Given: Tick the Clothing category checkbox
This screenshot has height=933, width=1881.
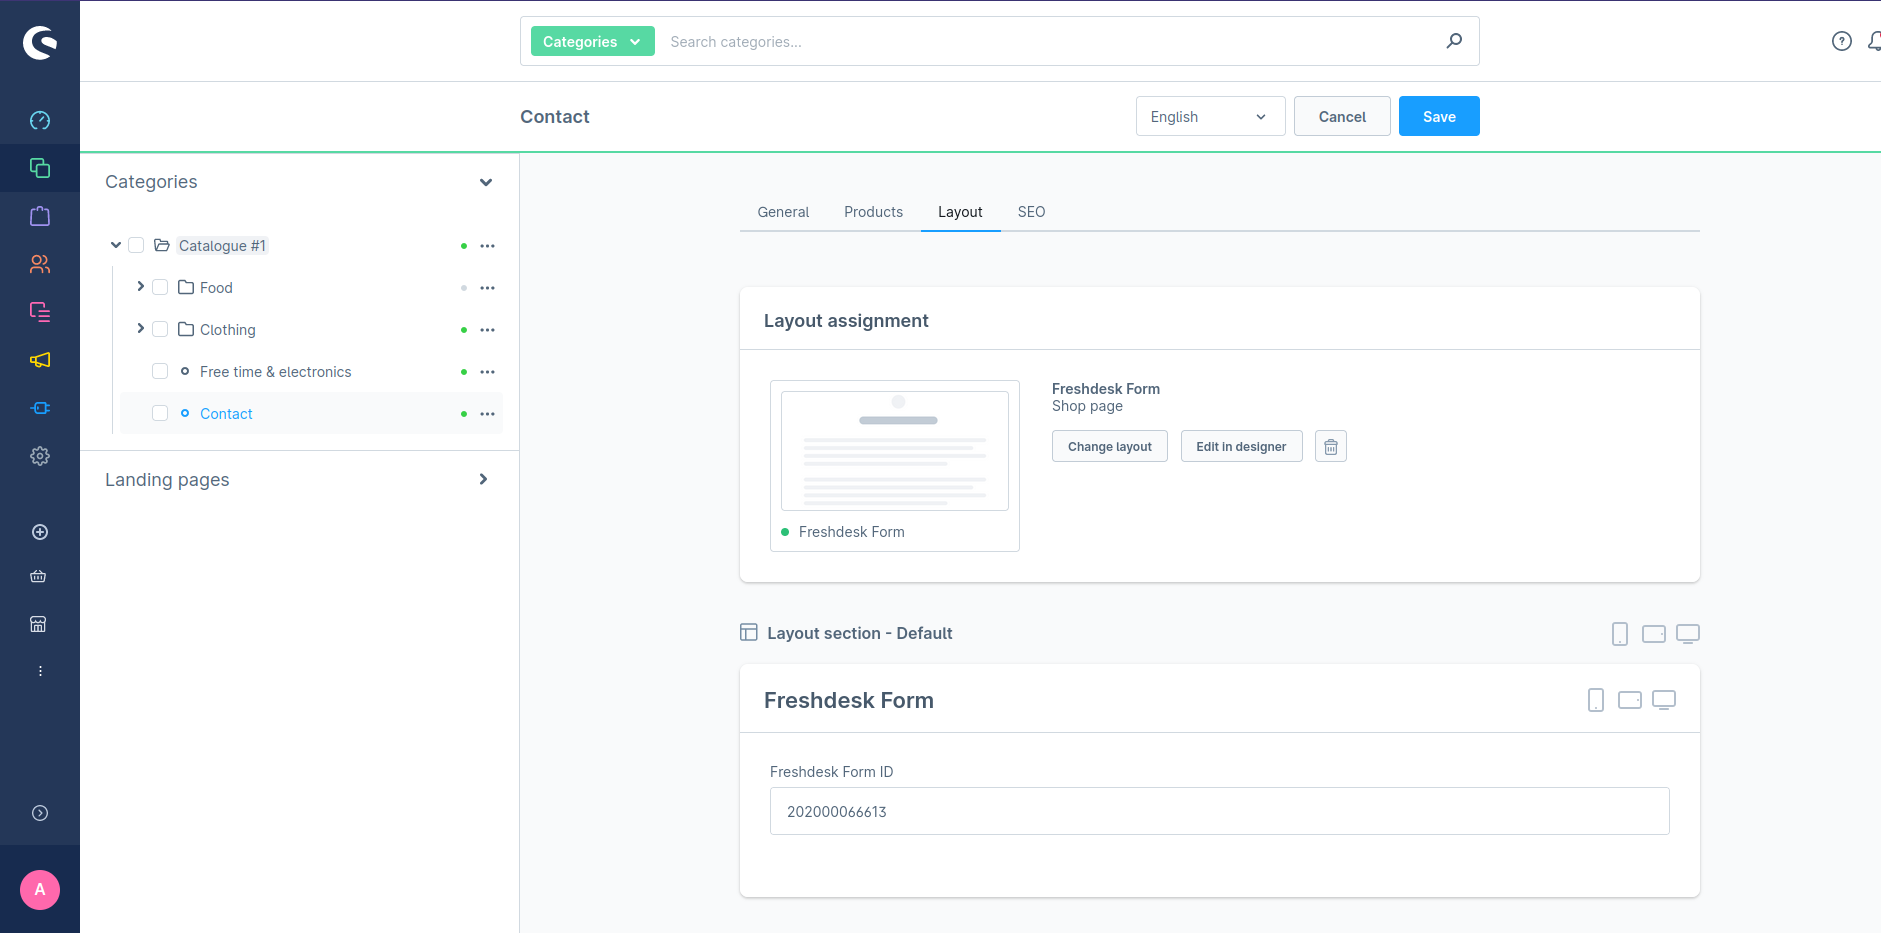Looking at the screenshot, I should (x=160, y=329).
